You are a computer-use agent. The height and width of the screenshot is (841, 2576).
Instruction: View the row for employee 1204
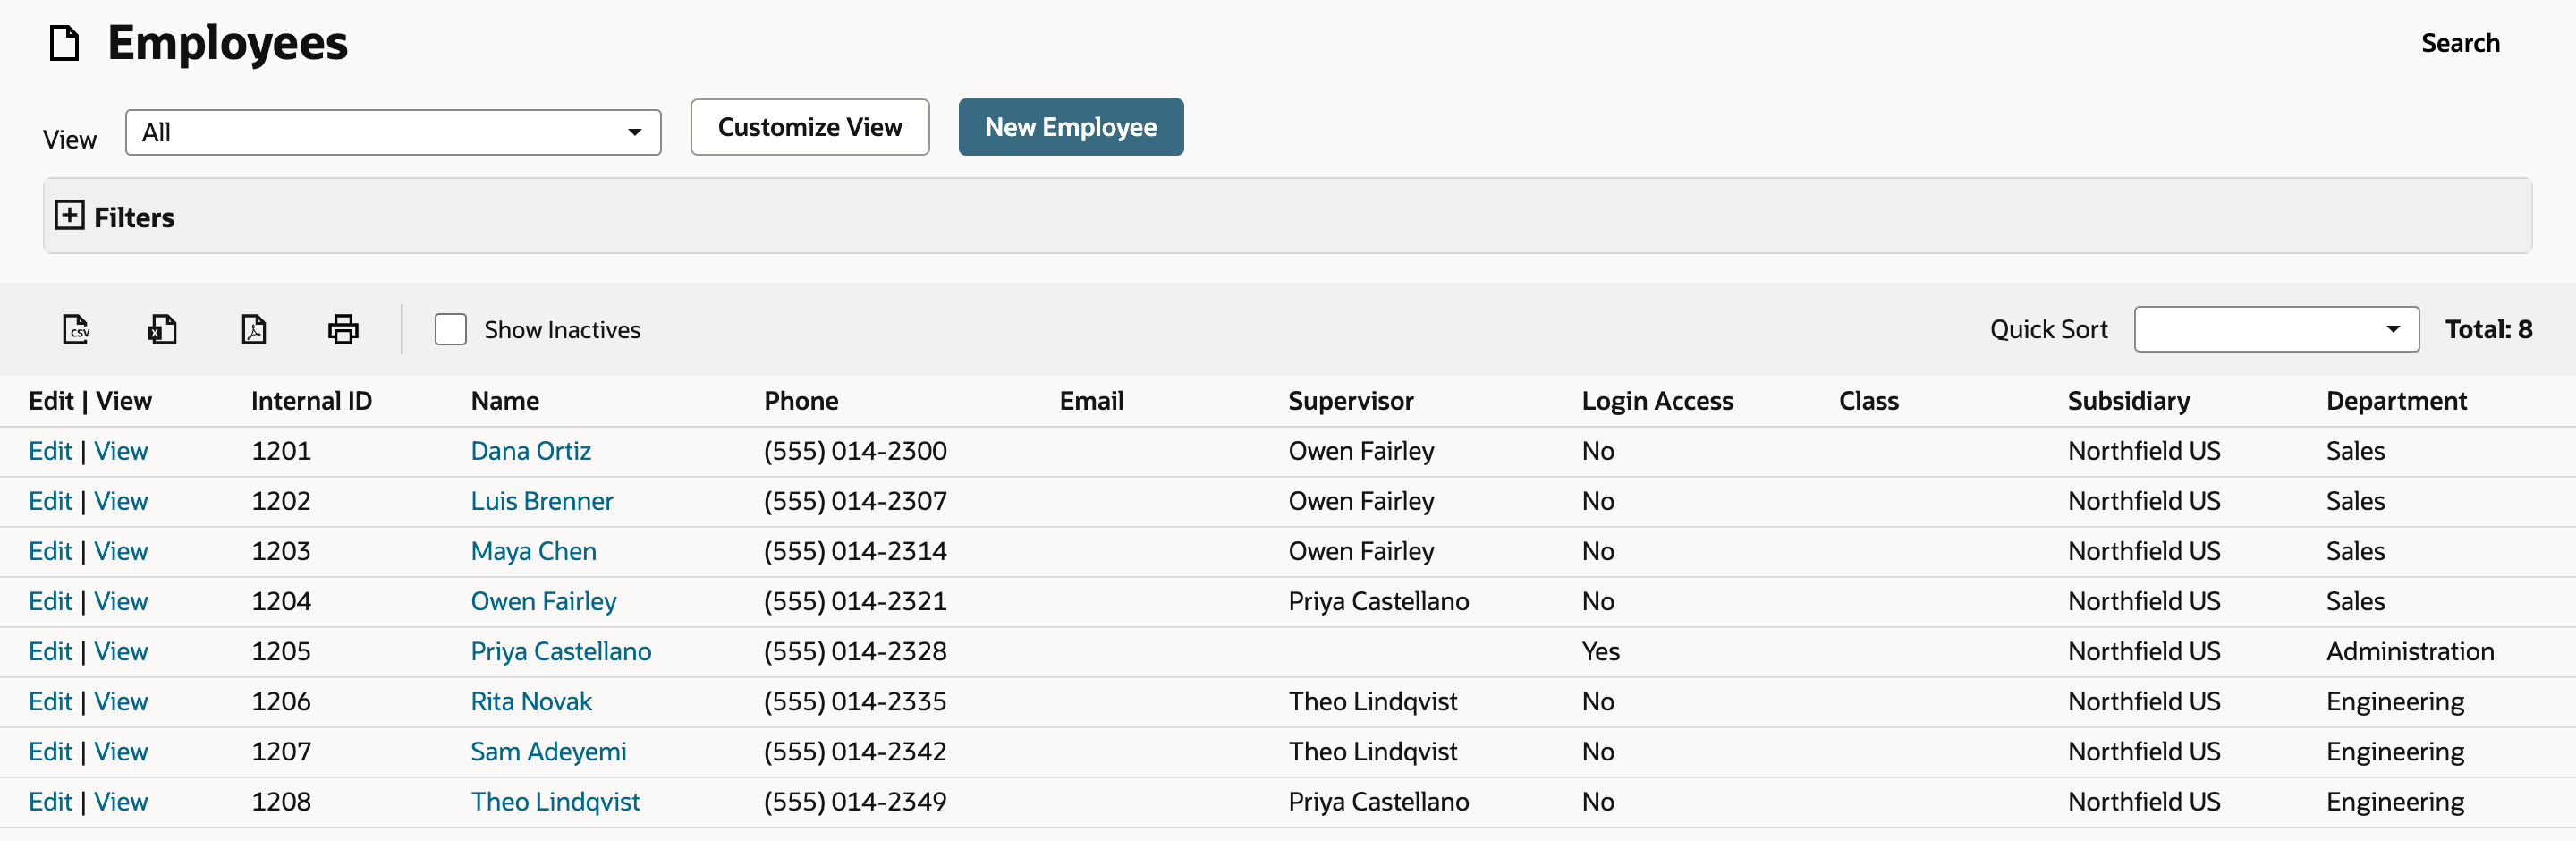click(x=121, y=601)
